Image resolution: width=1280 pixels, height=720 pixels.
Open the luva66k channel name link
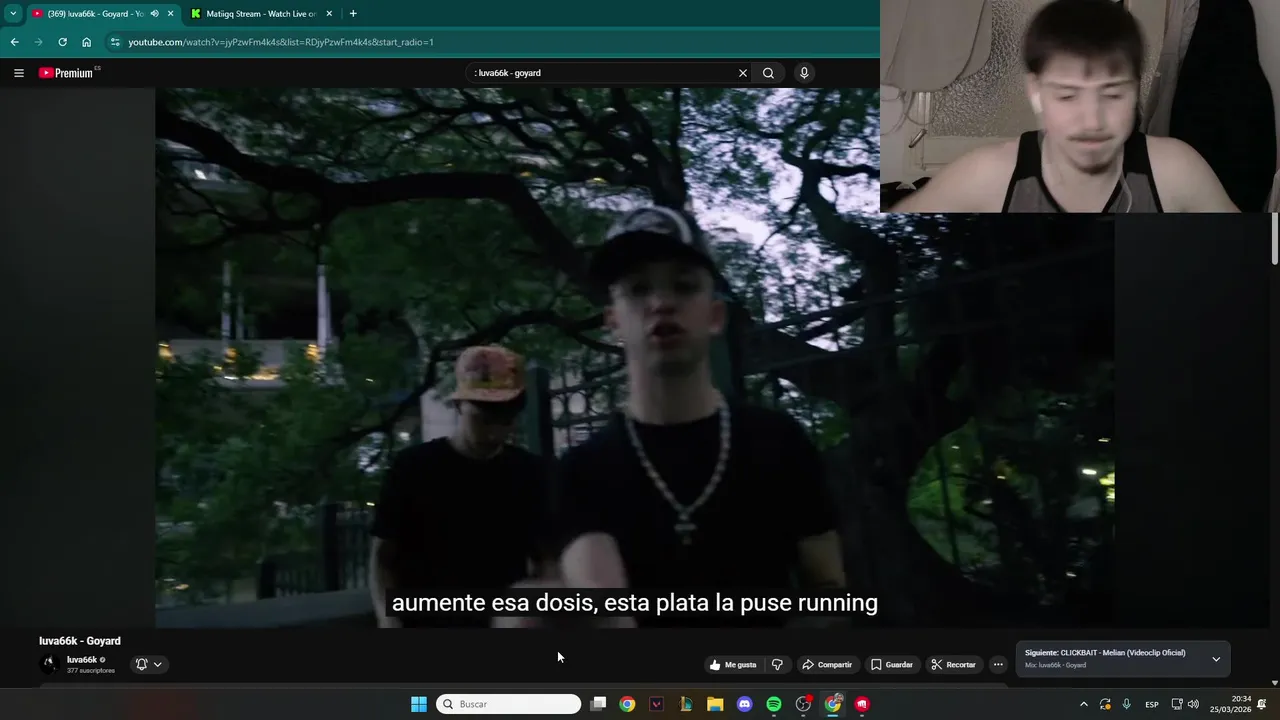click(82, 660)
